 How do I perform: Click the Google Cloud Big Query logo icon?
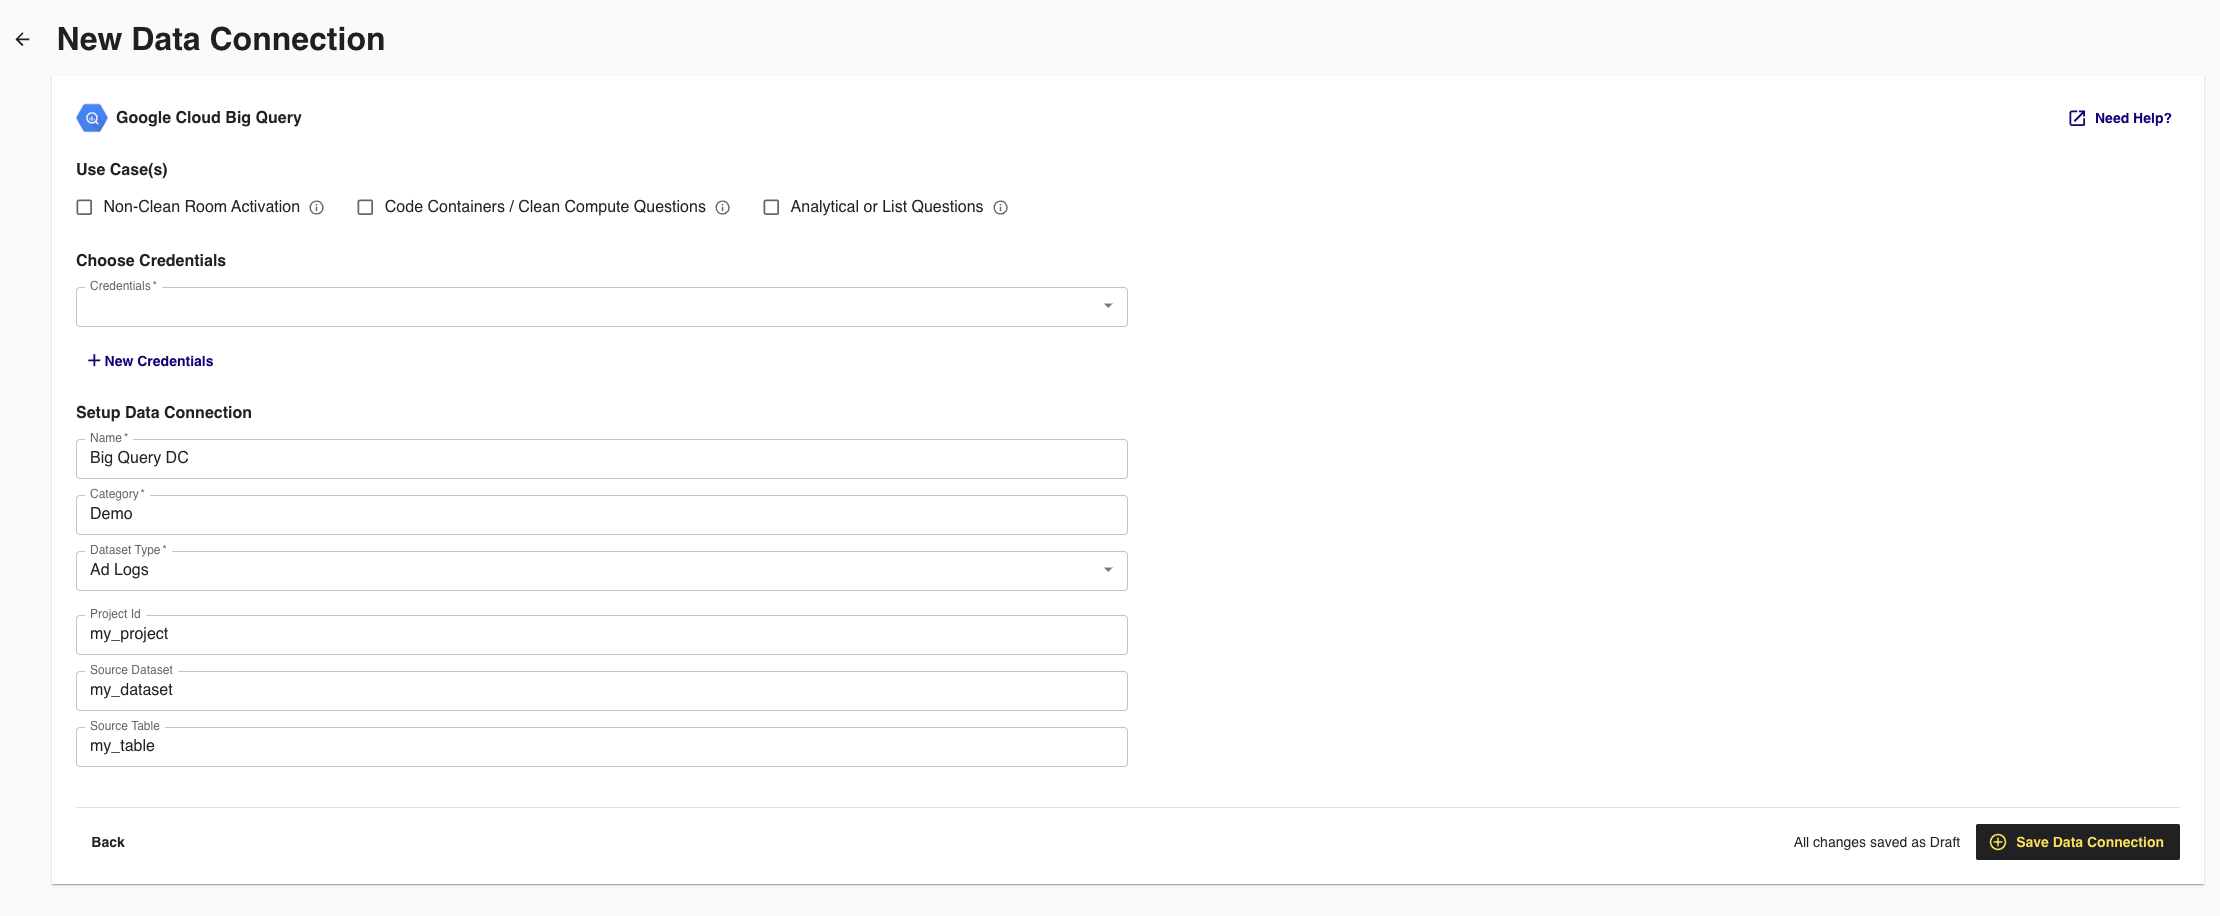pyautogui.click(x=92, y=118)
